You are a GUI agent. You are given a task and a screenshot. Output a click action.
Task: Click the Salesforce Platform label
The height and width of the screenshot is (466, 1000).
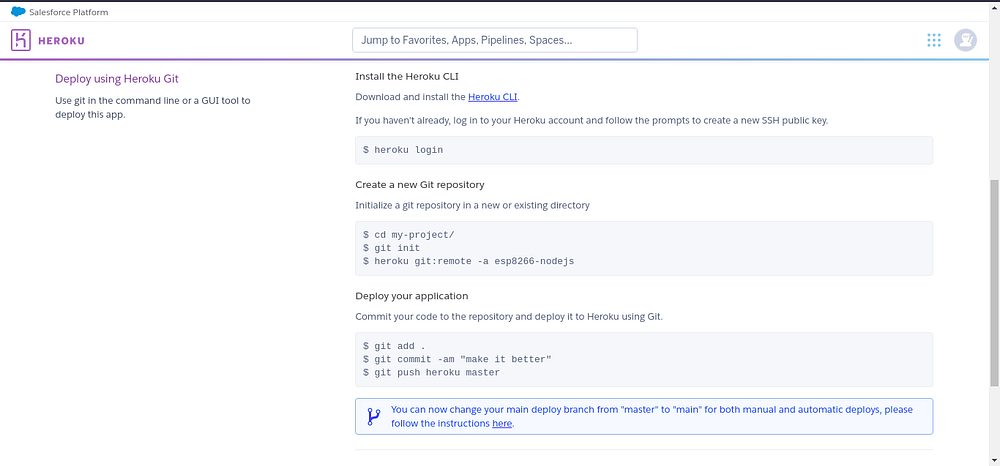point(69,12)
